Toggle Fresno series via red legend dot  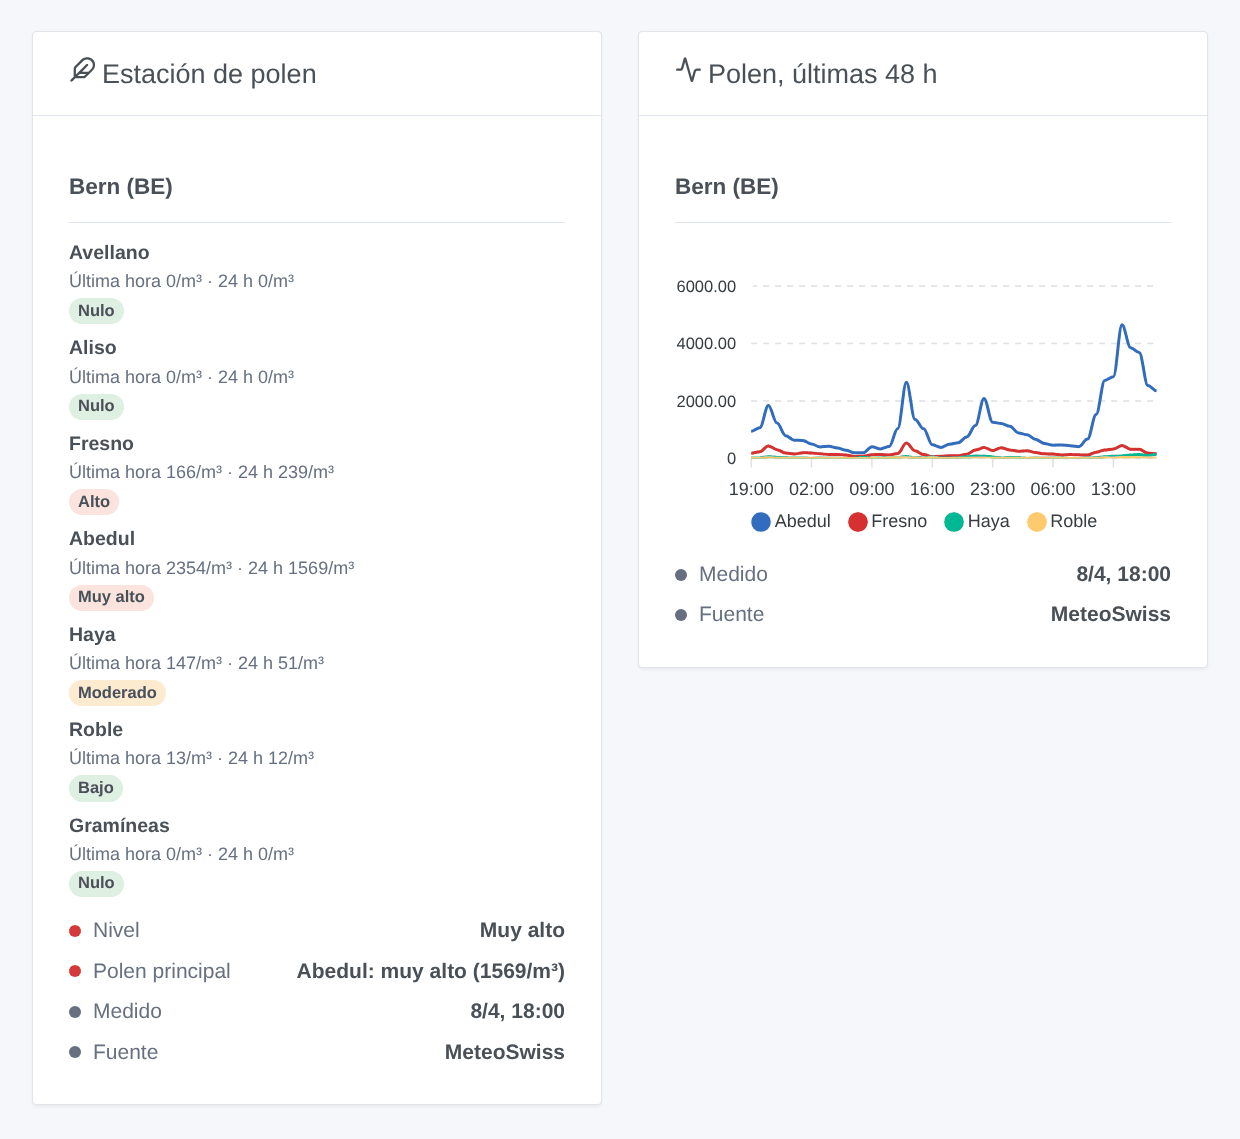857,522
